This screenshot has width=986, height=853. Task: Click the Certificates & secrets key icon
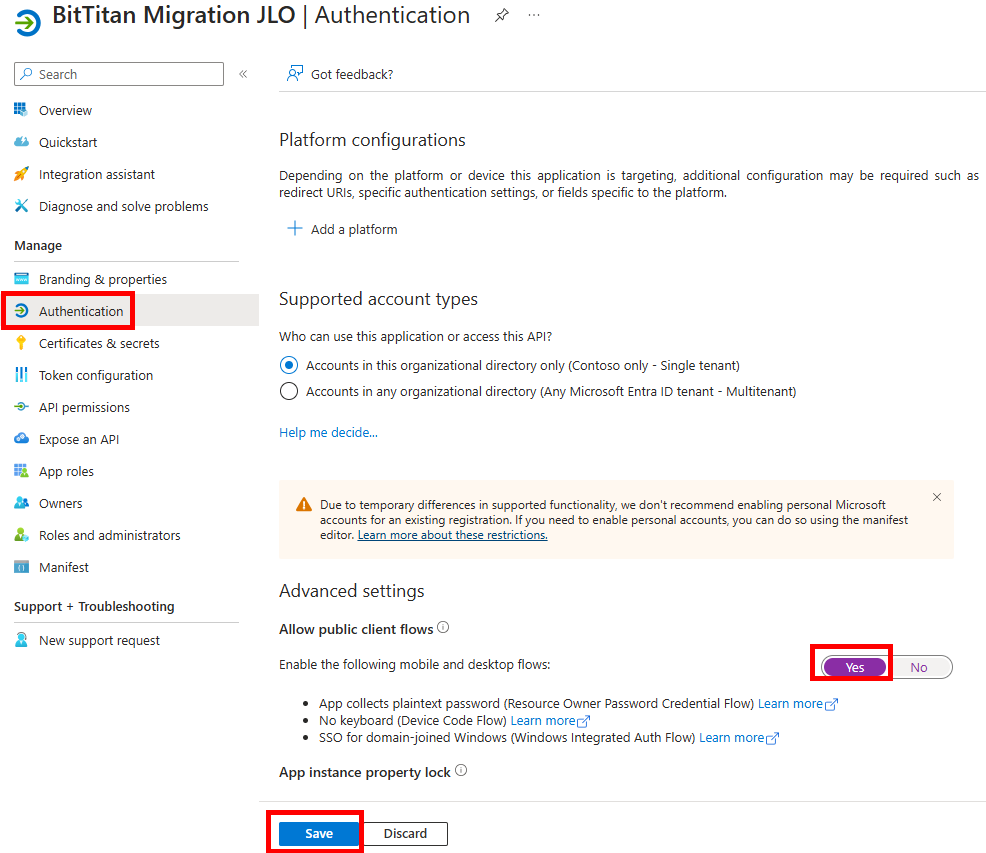[21, 343]
